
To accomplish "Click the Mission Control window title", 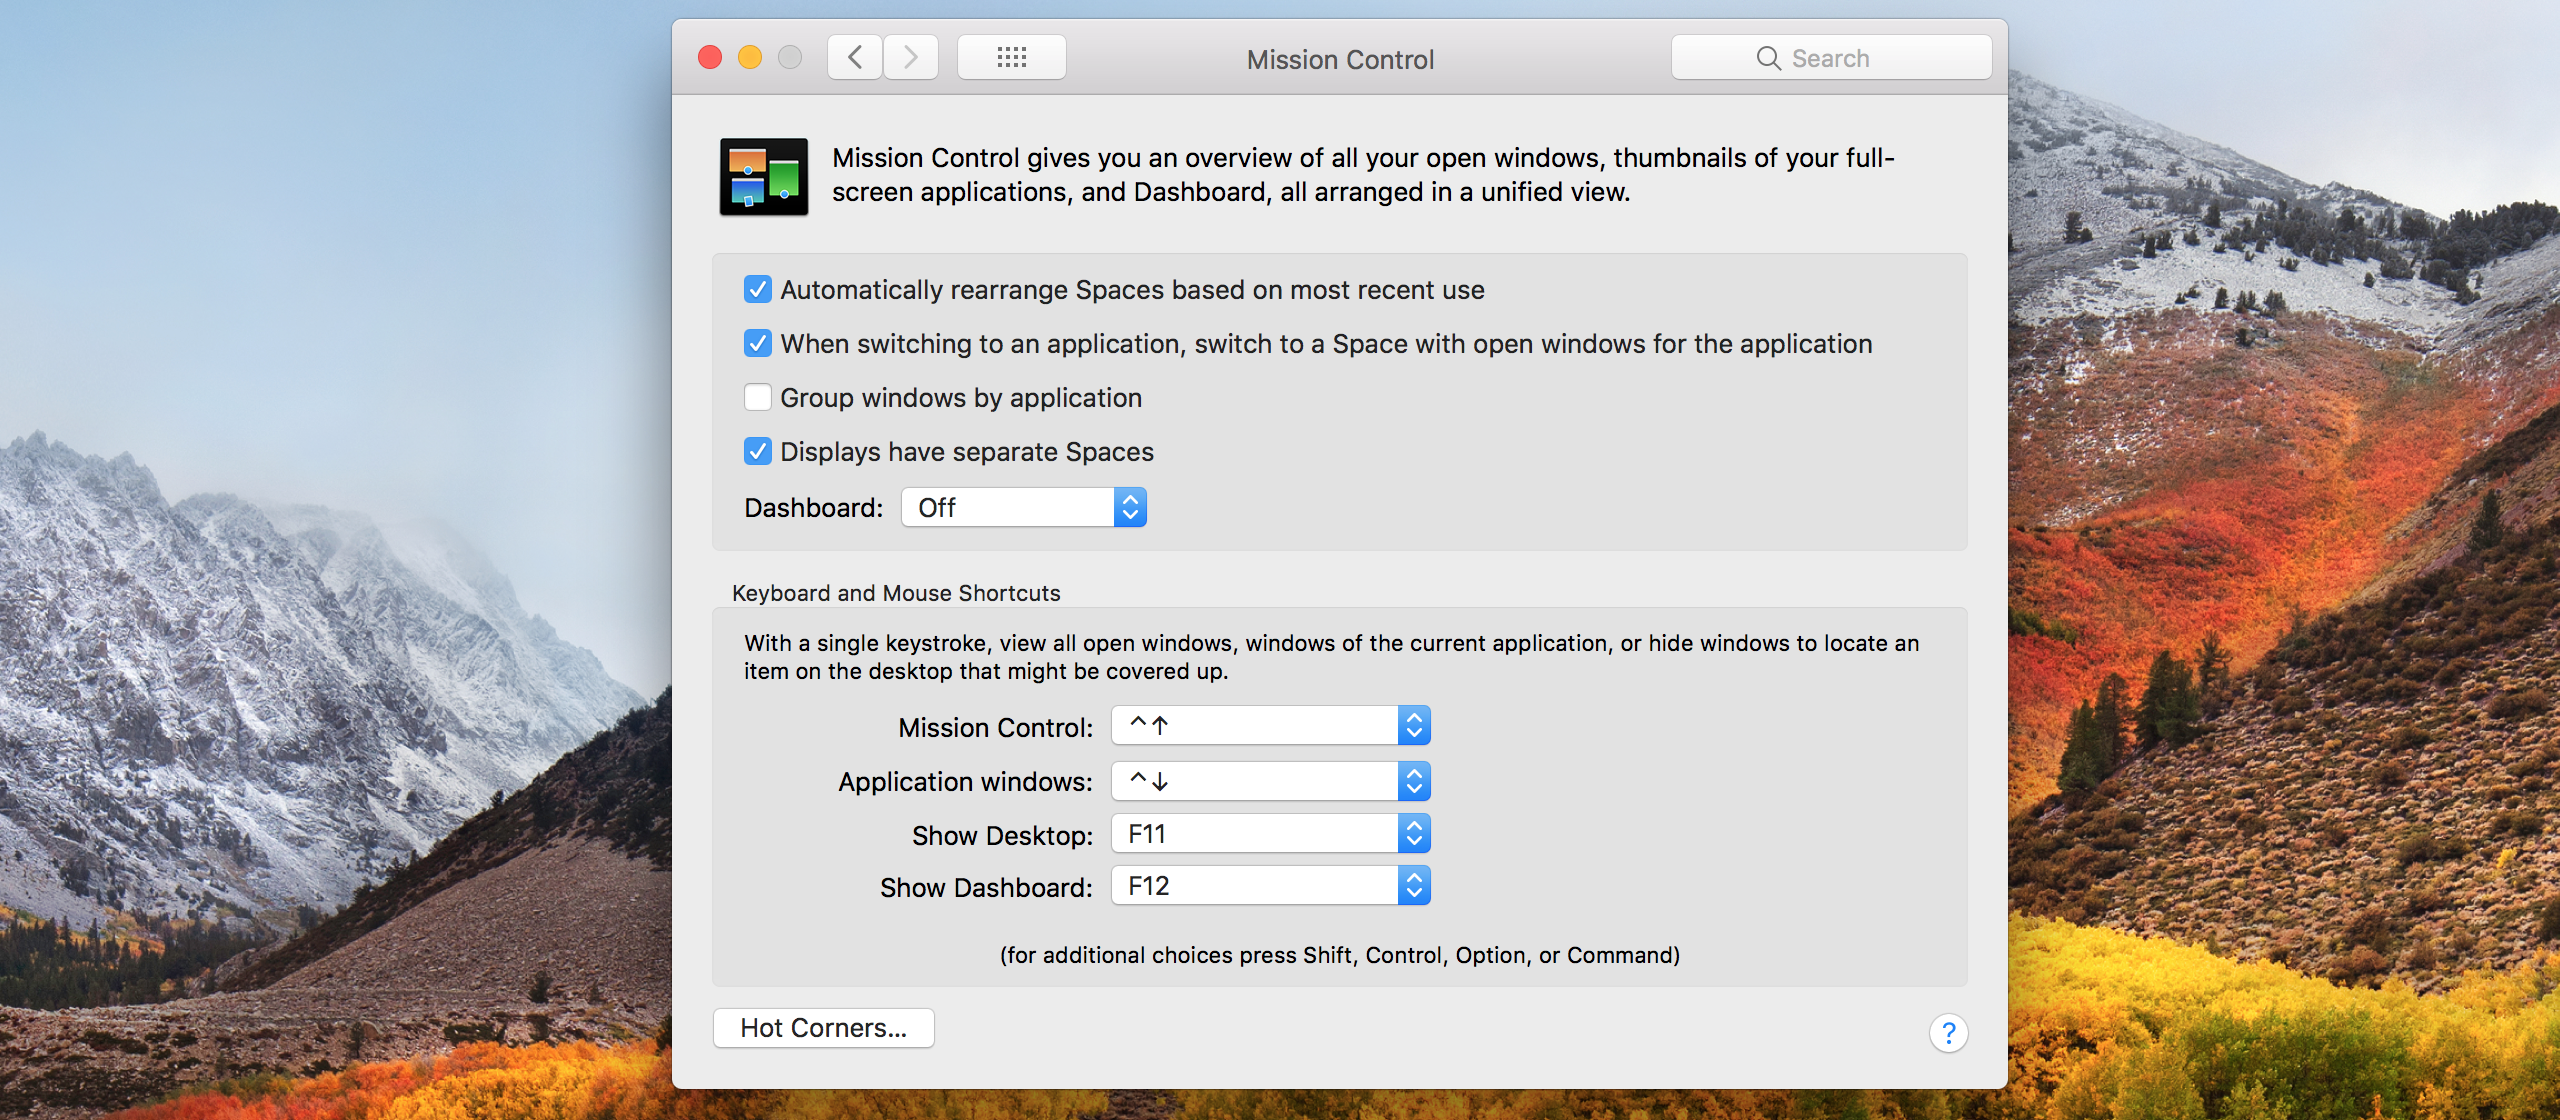I will tap(1340, 60).
